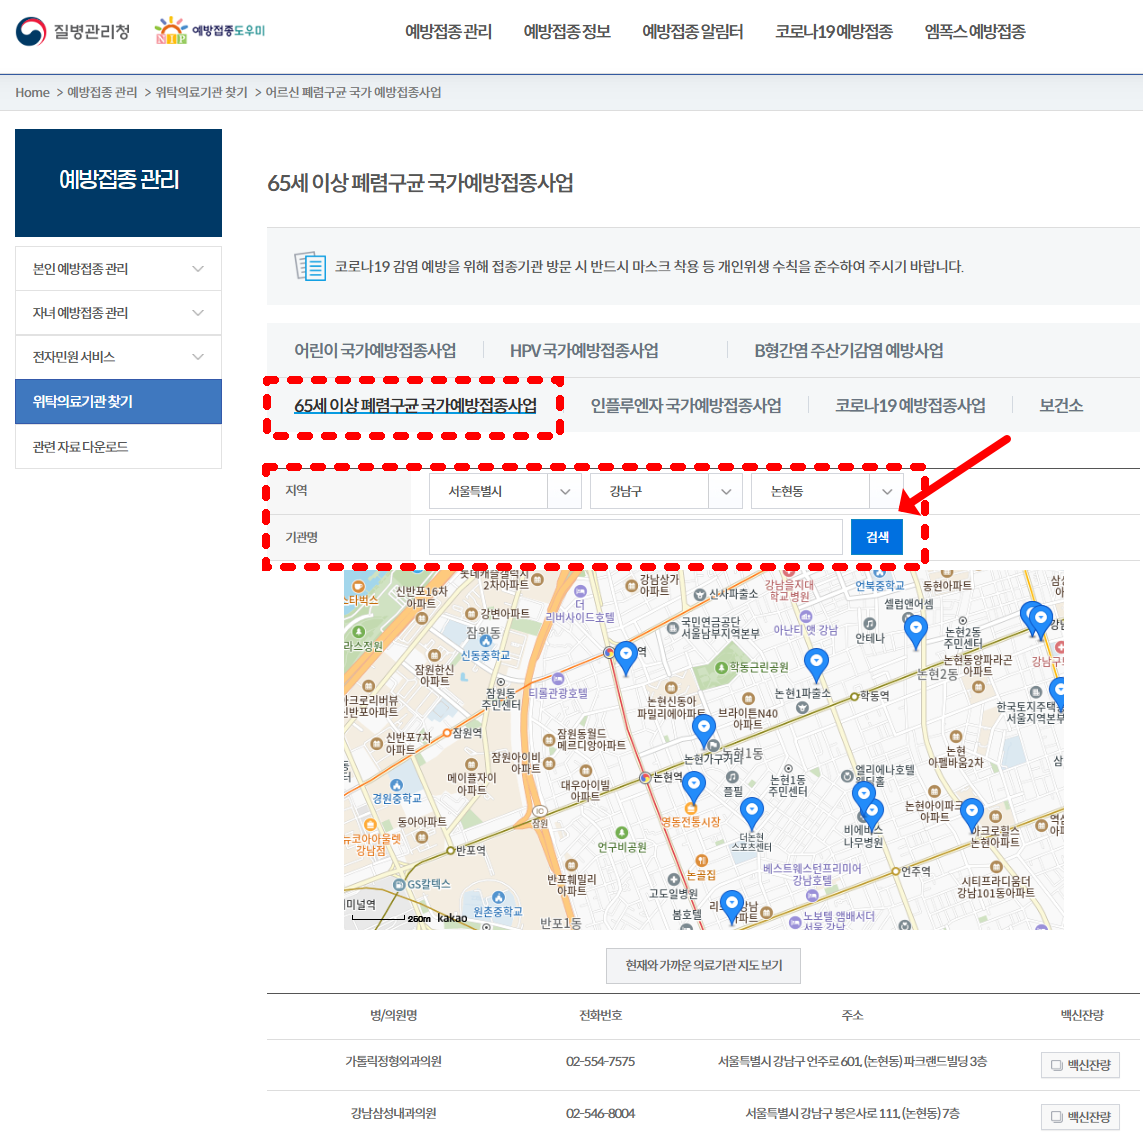Image resolution: width=1143 pixels, height=1138 pixels.
Task: Click 예방접종 관리 breadcrumb link
Action: pos(102,93)
